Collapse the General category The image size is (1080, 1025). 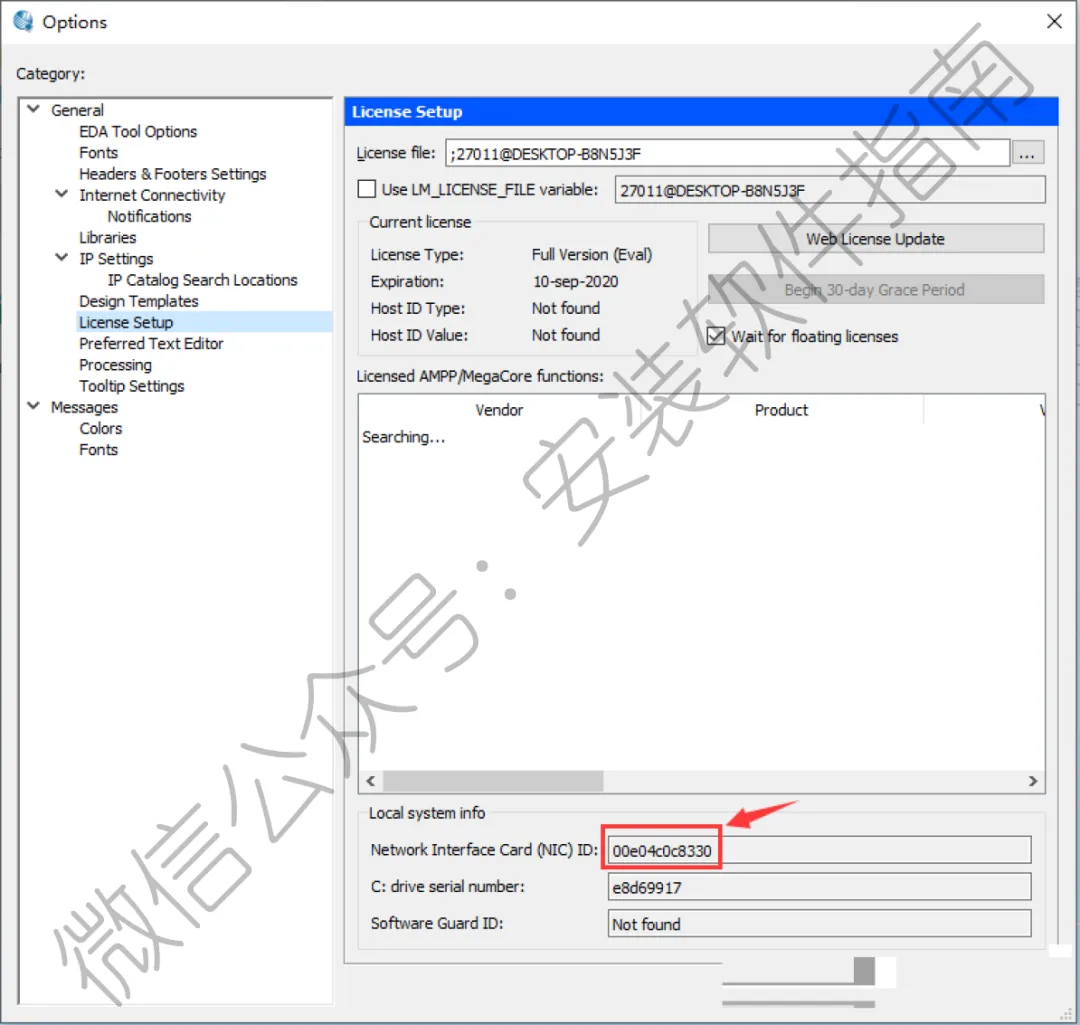tap(33, 110)
